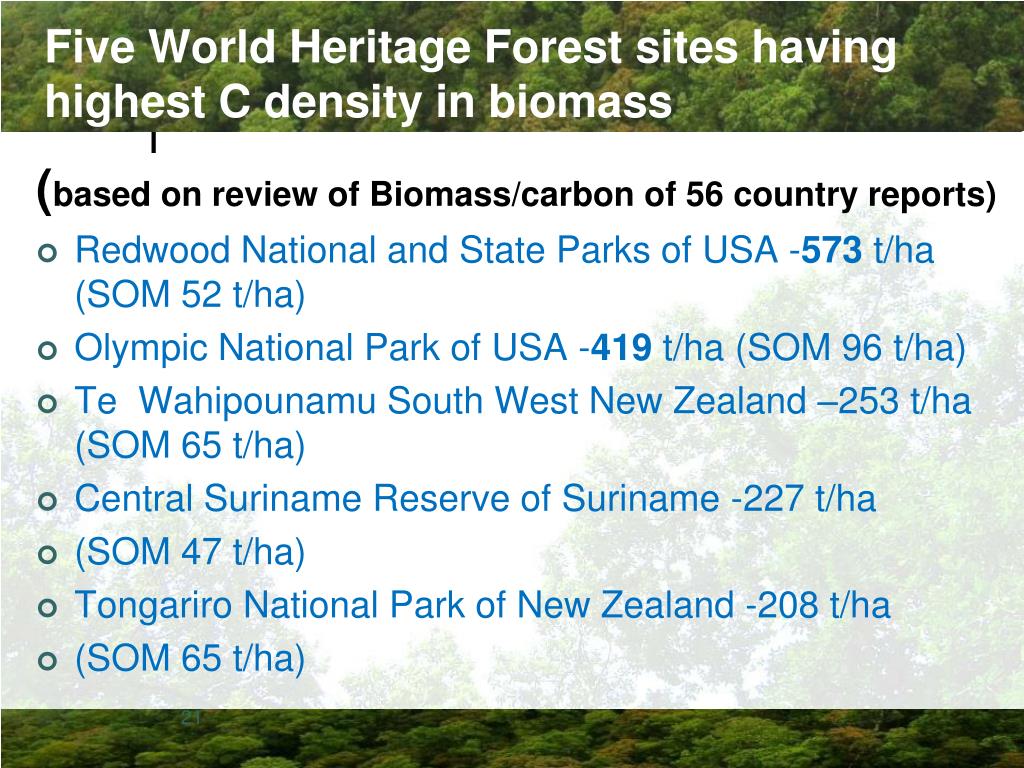This screenshot has width=1024, height=768.
Task: Click '(SOM 65 t/ha)' under the Te Wahipounamu line
Action: click(190, 445)
